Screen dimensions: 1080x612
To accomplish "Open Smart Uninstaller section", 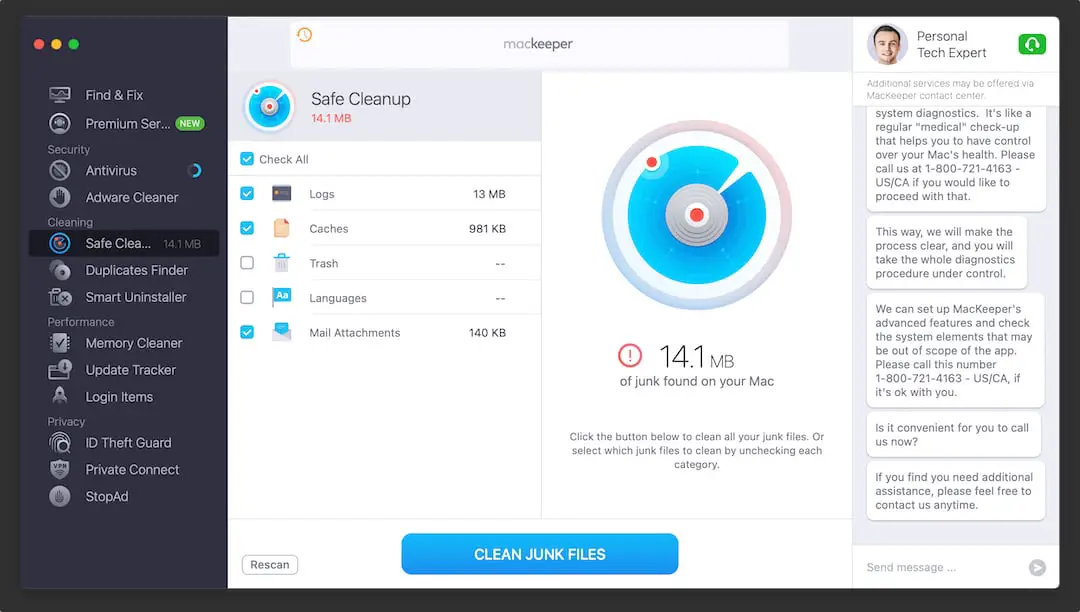I will click(x=124, y=297).
